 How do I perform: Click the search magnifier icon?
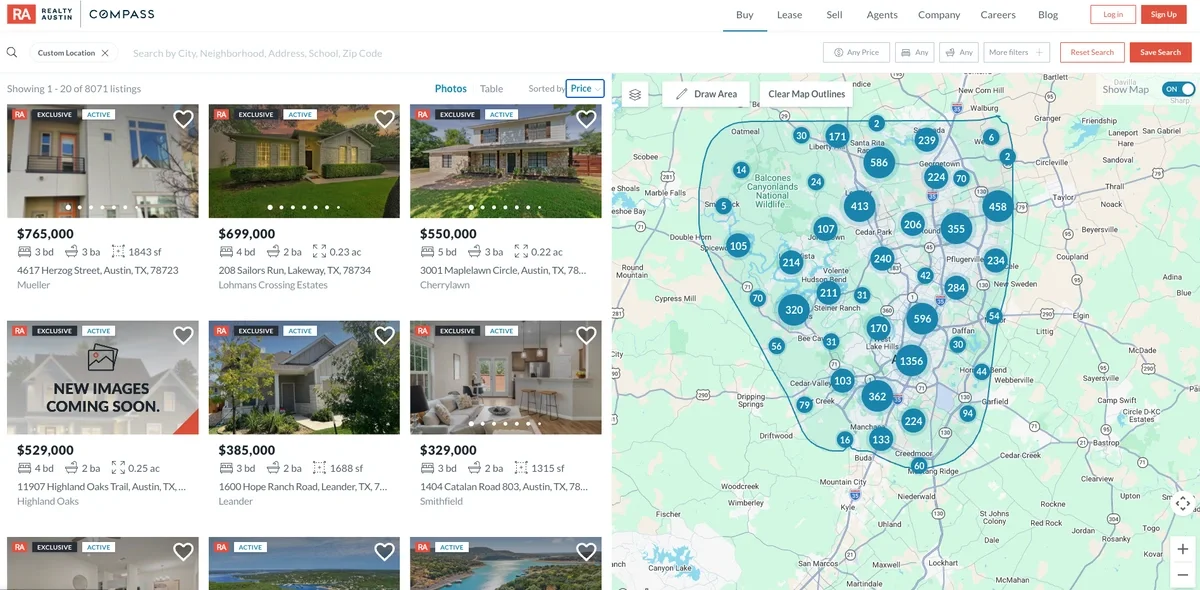pyautogui.click(x=12, y=53)
